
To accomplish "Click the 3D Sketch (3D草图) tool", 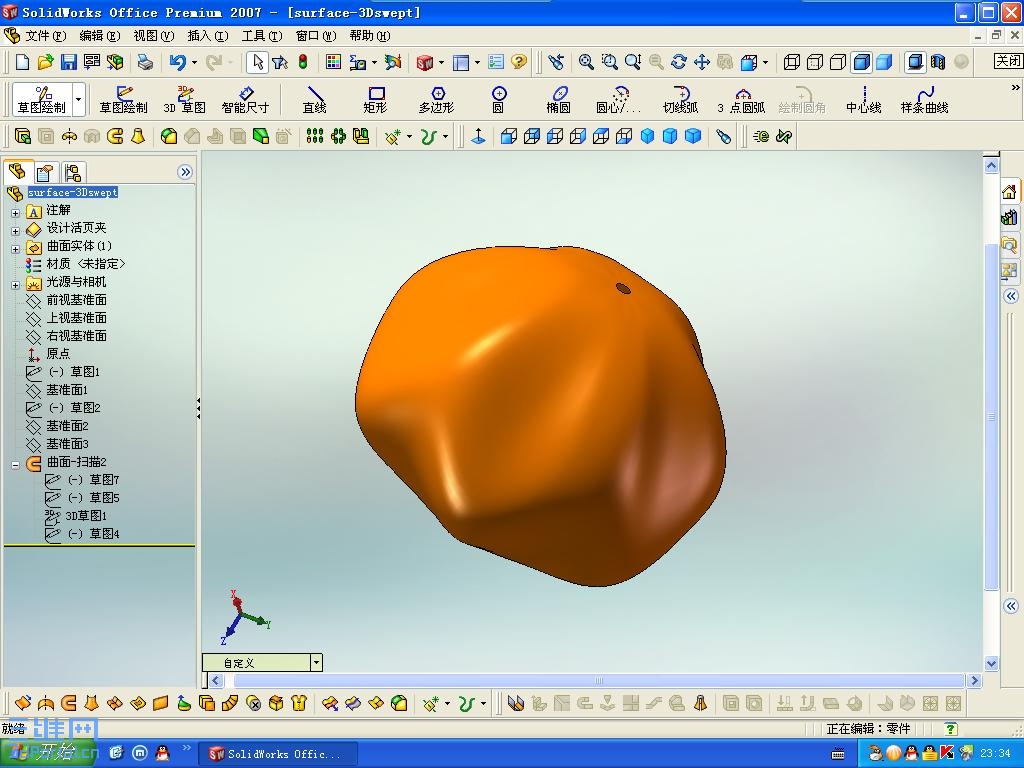I will click(184, 100).
